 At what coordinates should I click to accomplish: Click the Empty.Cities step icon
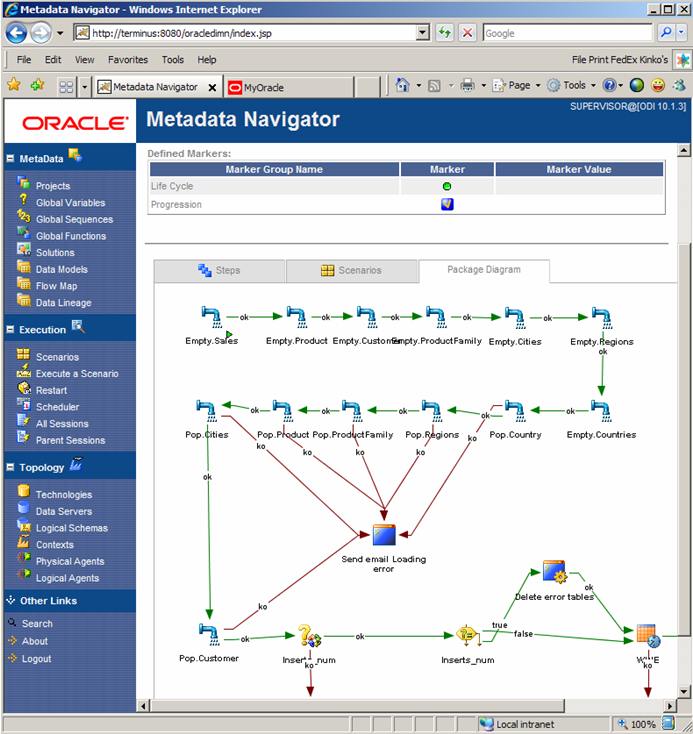[x=515, y=317]
